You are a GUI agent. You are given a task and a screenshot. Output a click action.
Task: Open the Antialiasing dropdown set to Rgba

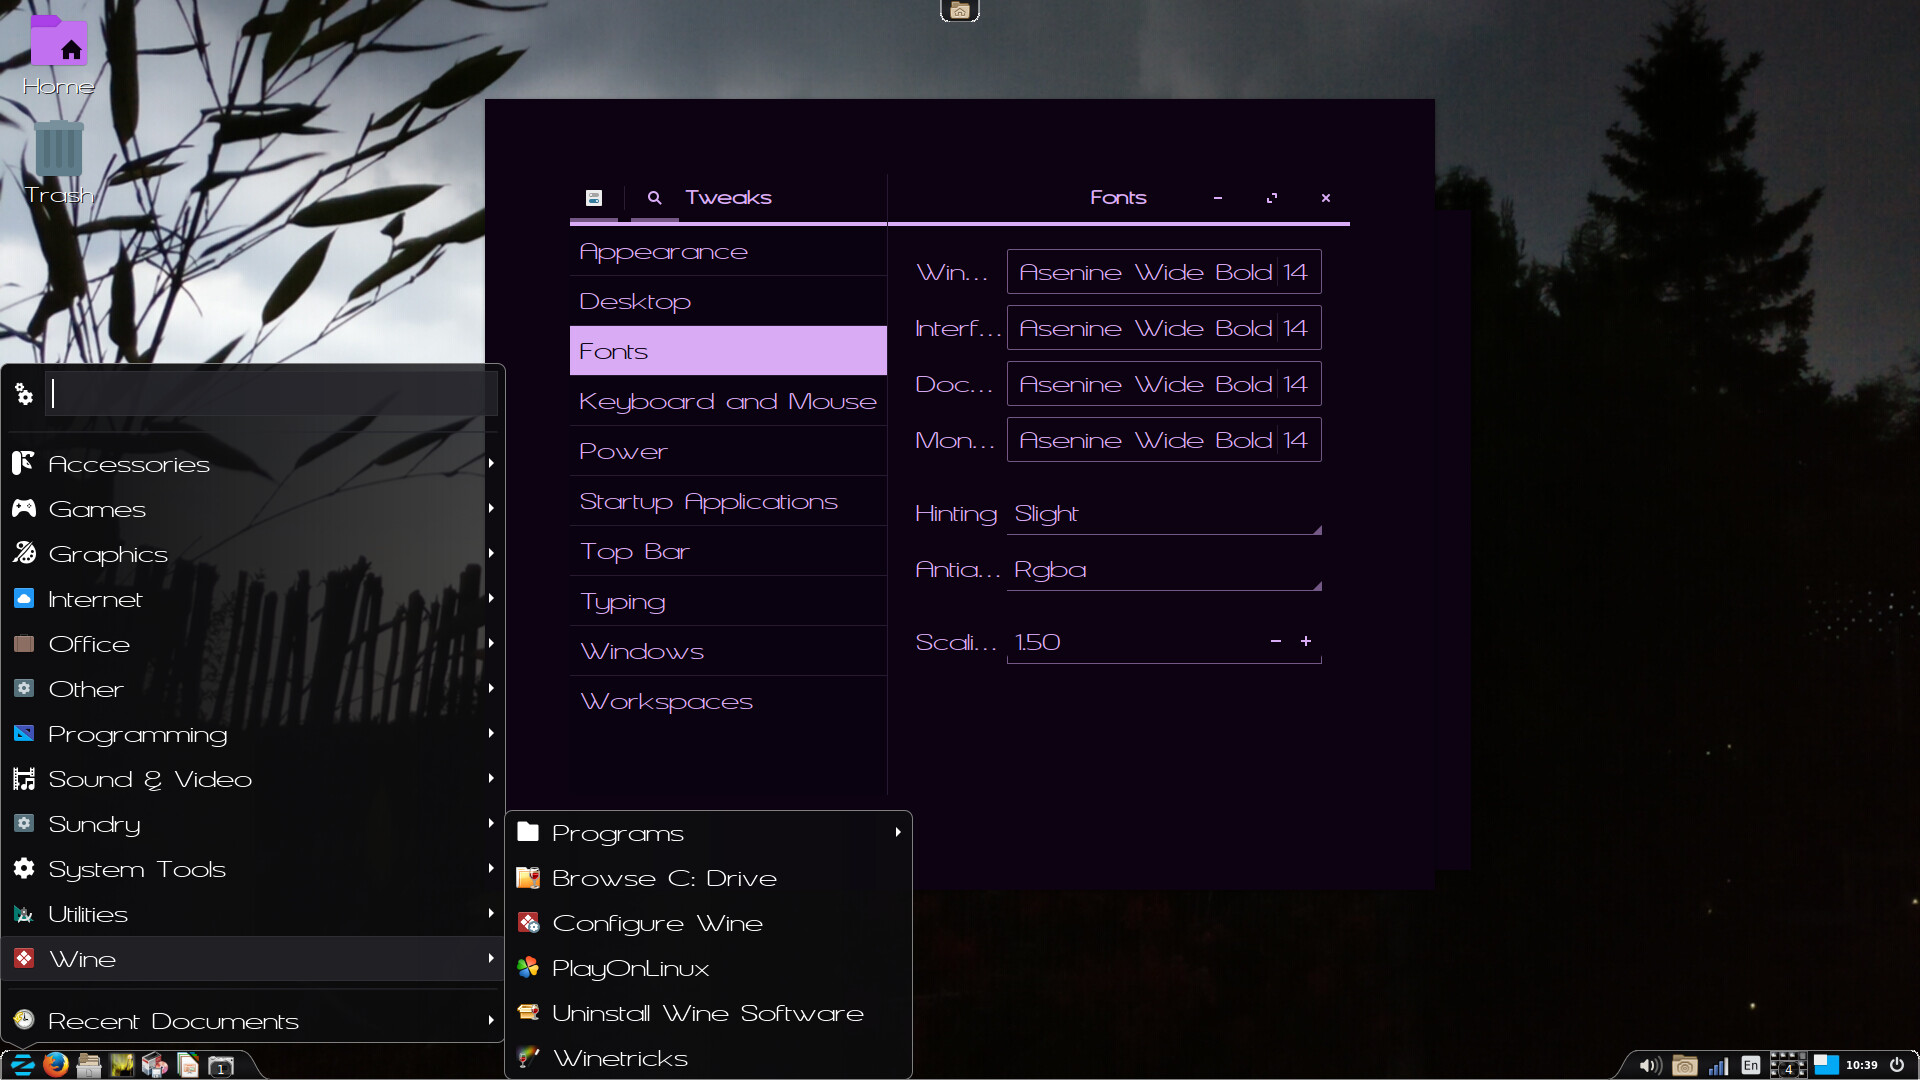tap(1164, 570)
